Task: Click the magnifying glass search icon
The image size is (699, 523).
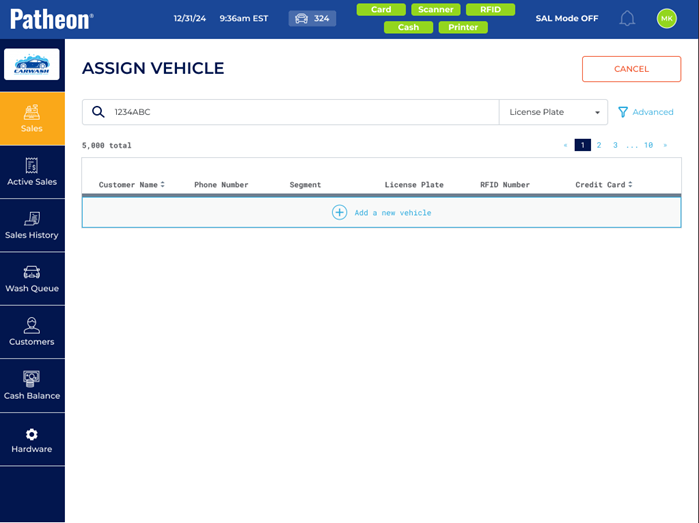Action: point(98,112)
